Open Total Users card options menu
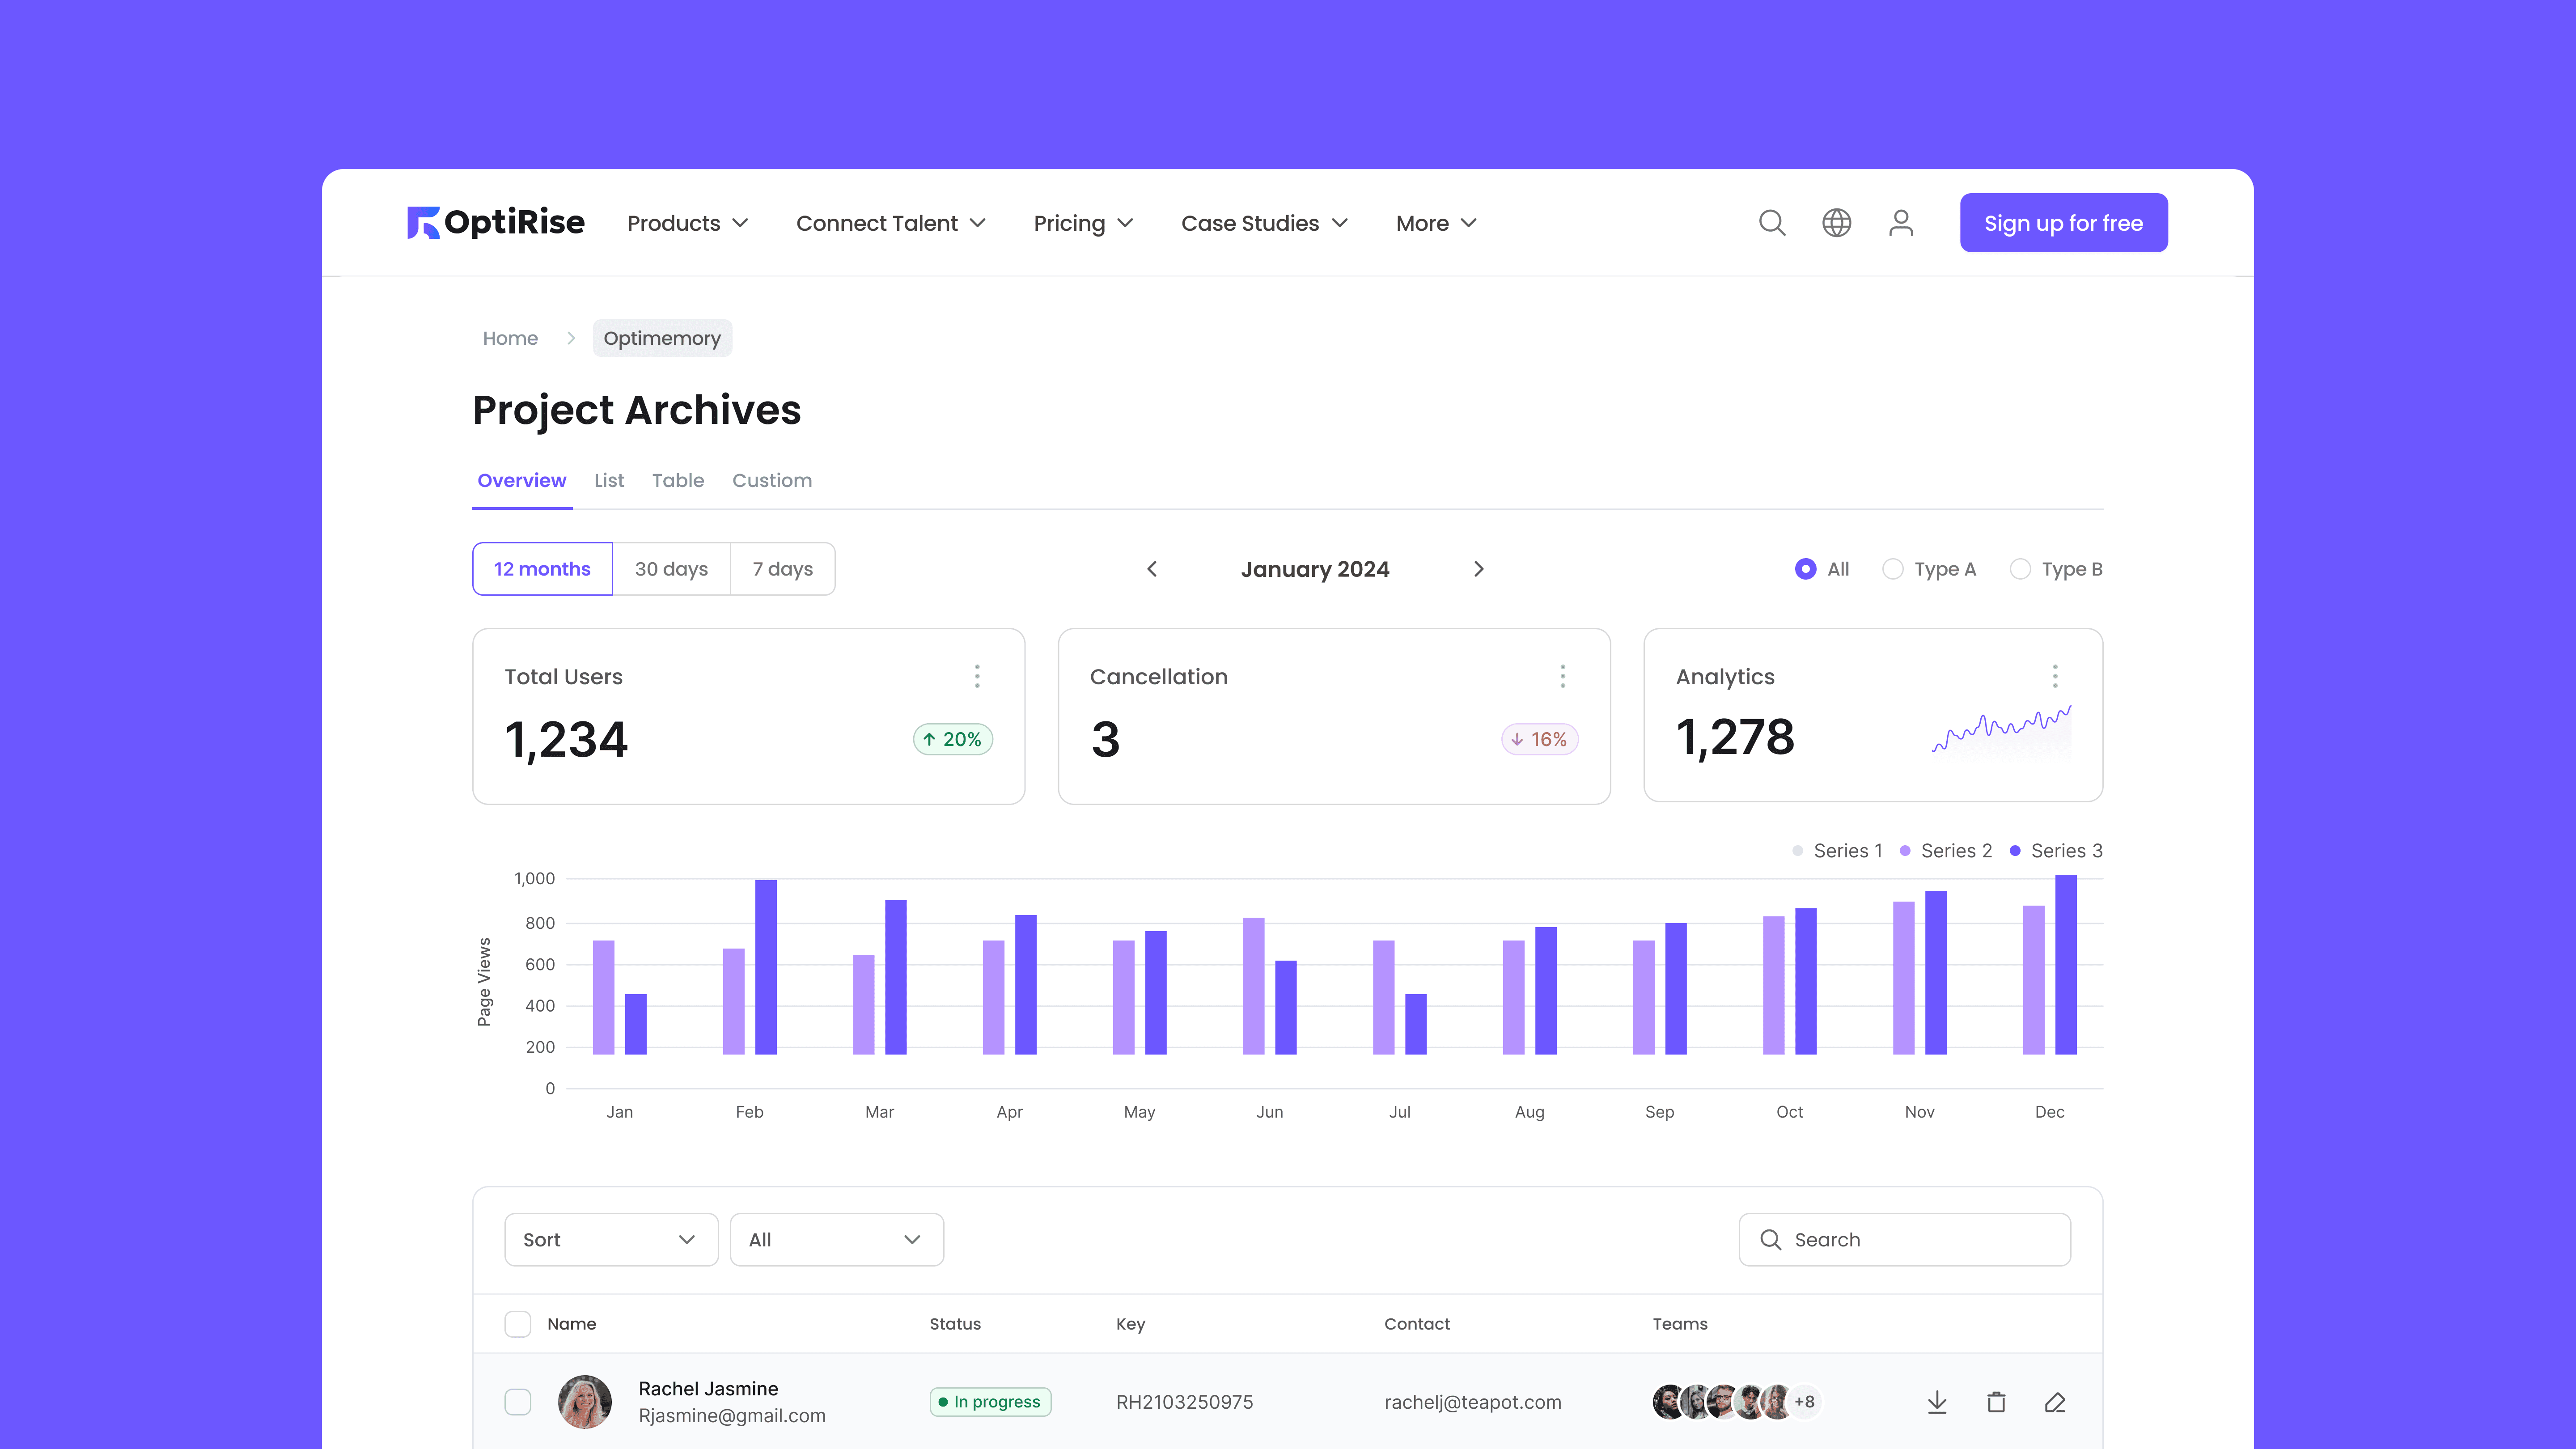Screen dimensions: 2576x1449 tap(977, 676)
